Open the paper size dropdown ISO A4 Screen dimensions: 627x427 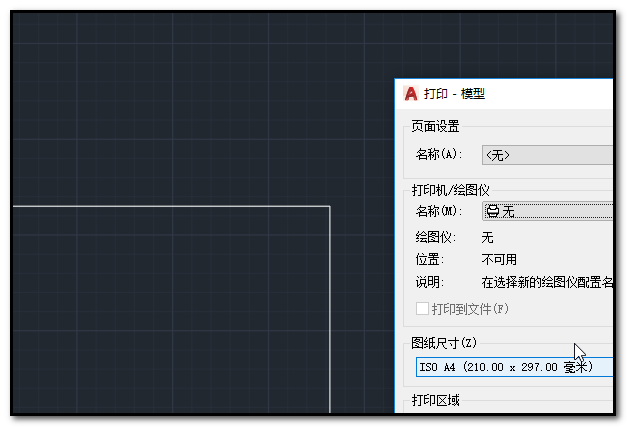[x=514, y=367]
